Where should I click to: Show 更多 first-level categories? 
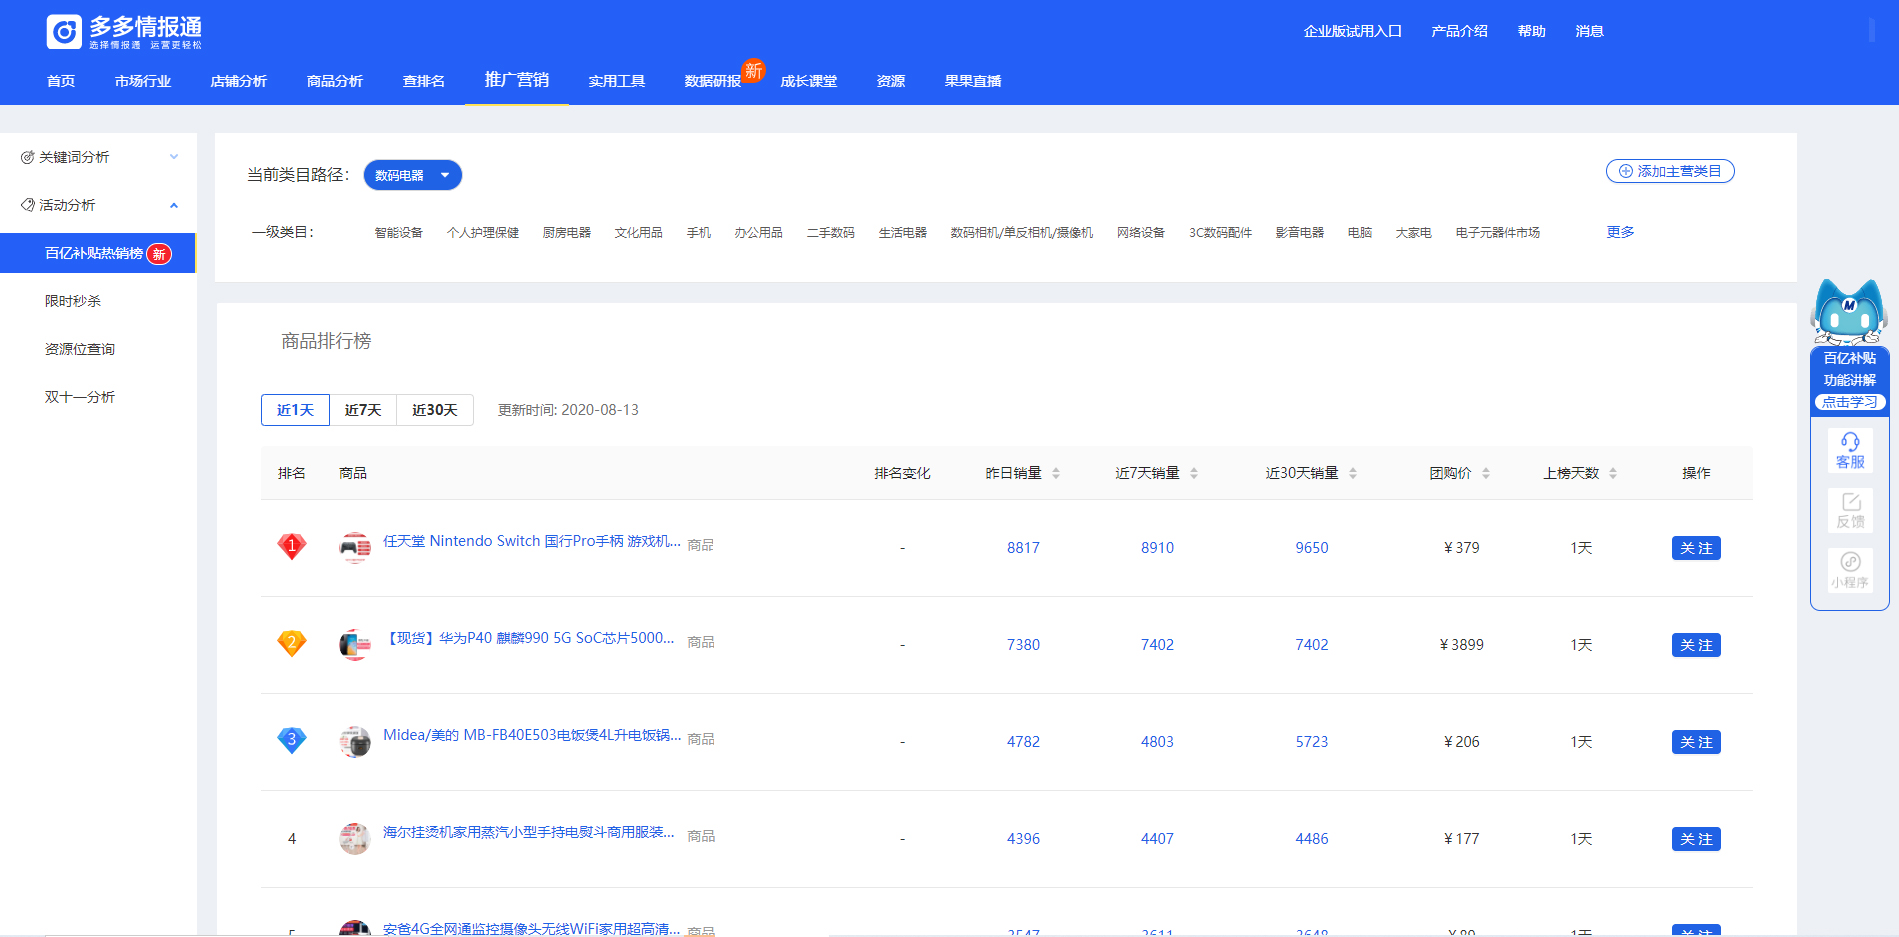[x=1620, y=232]
